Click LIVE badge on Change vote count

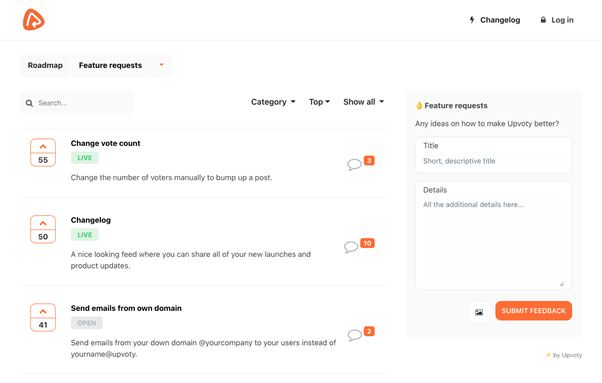point(85,158)
